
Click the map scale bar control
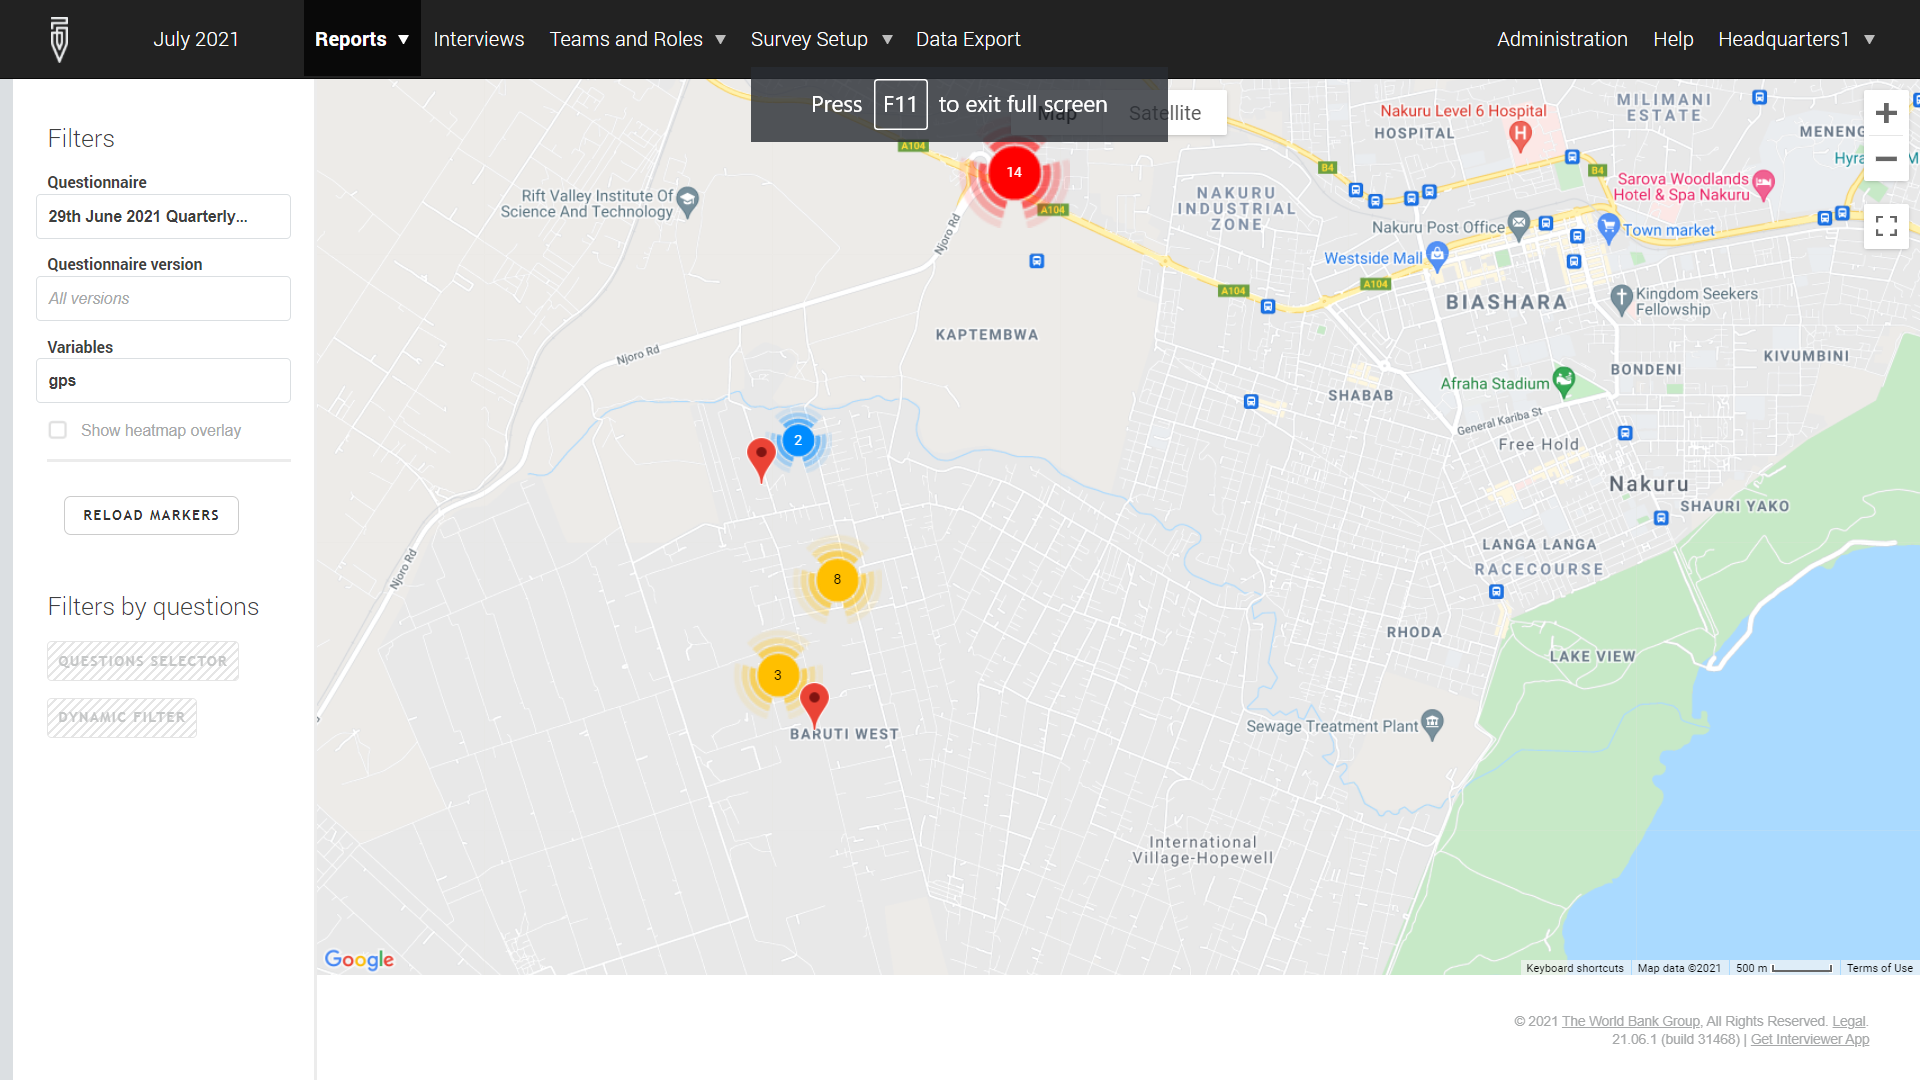pyautogui.click(x=1785, y=968)
